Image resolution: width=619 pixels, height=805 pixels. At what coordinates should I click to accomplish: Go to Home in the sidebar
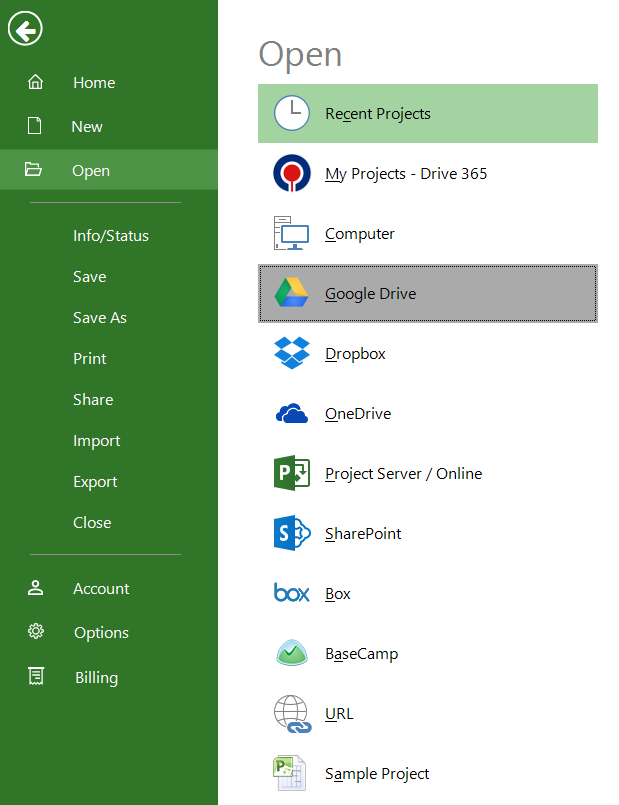click(94, 83)
